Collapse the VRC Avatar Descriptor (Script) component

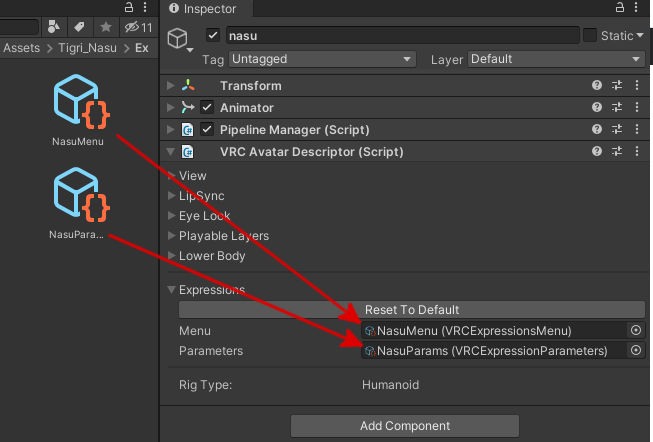[x=170, y=152]
